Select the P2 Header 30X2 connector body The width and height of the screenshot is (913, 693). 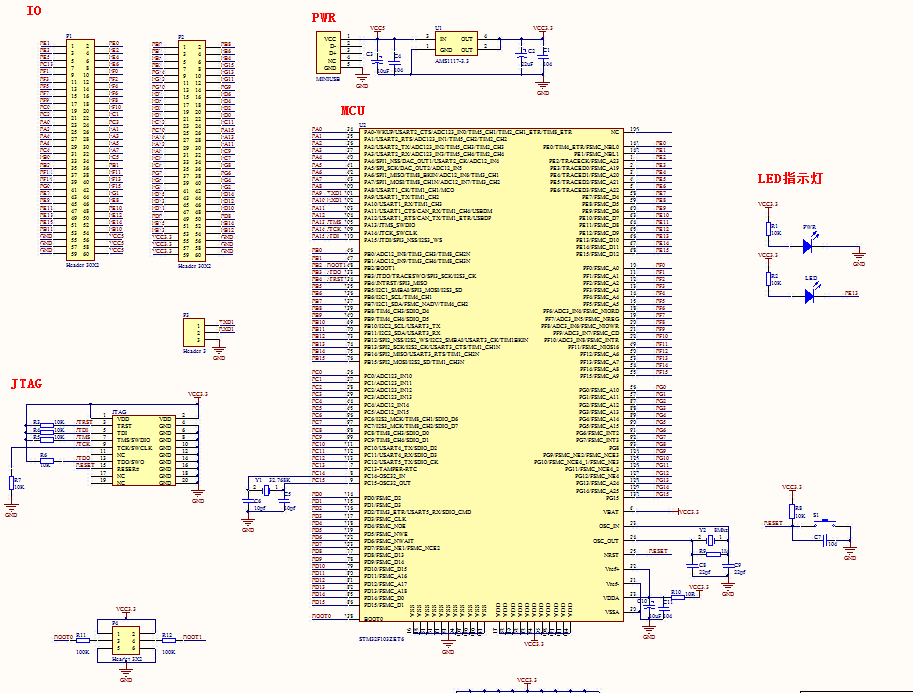pyautogui.click(x=192, y=150)
